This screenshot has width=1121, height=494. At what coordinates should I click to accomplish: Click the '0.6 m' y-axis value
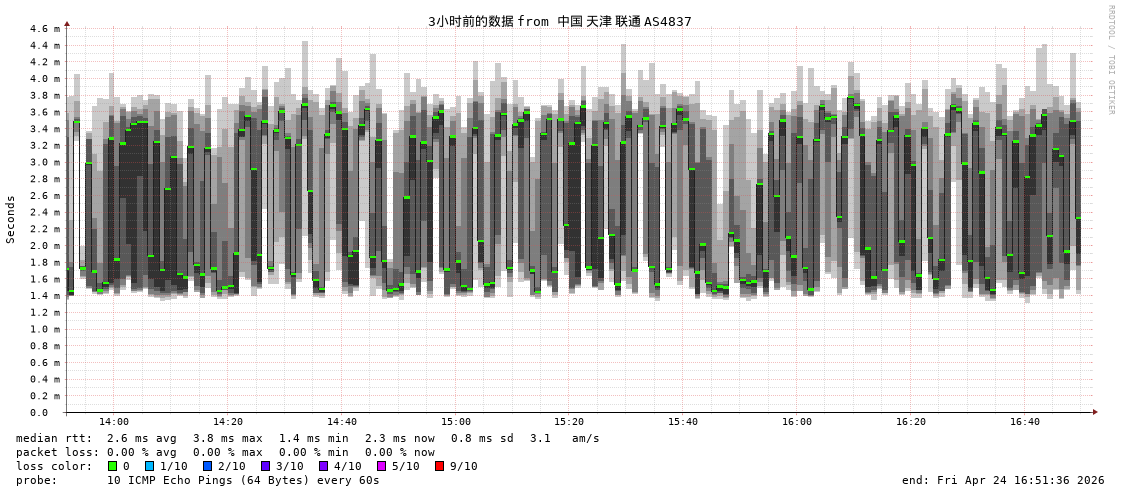(45, 362)
